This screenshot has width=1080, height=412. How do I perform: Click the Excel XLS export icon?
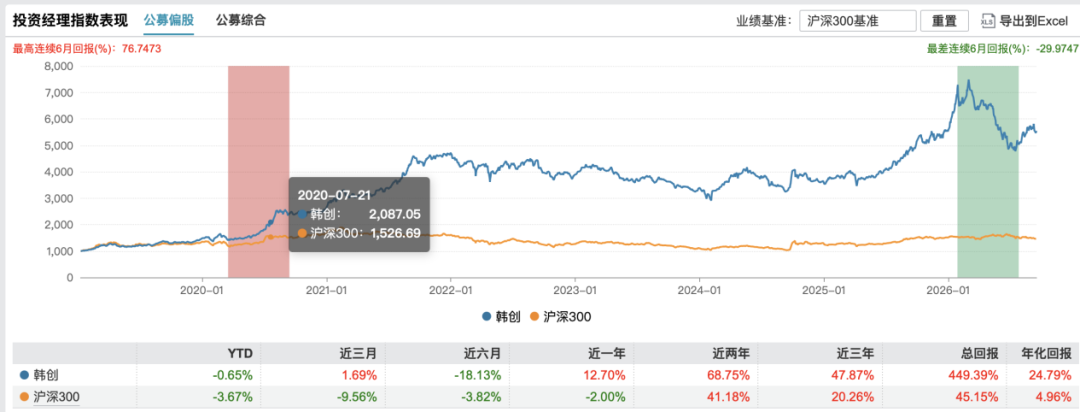[988, 21]
